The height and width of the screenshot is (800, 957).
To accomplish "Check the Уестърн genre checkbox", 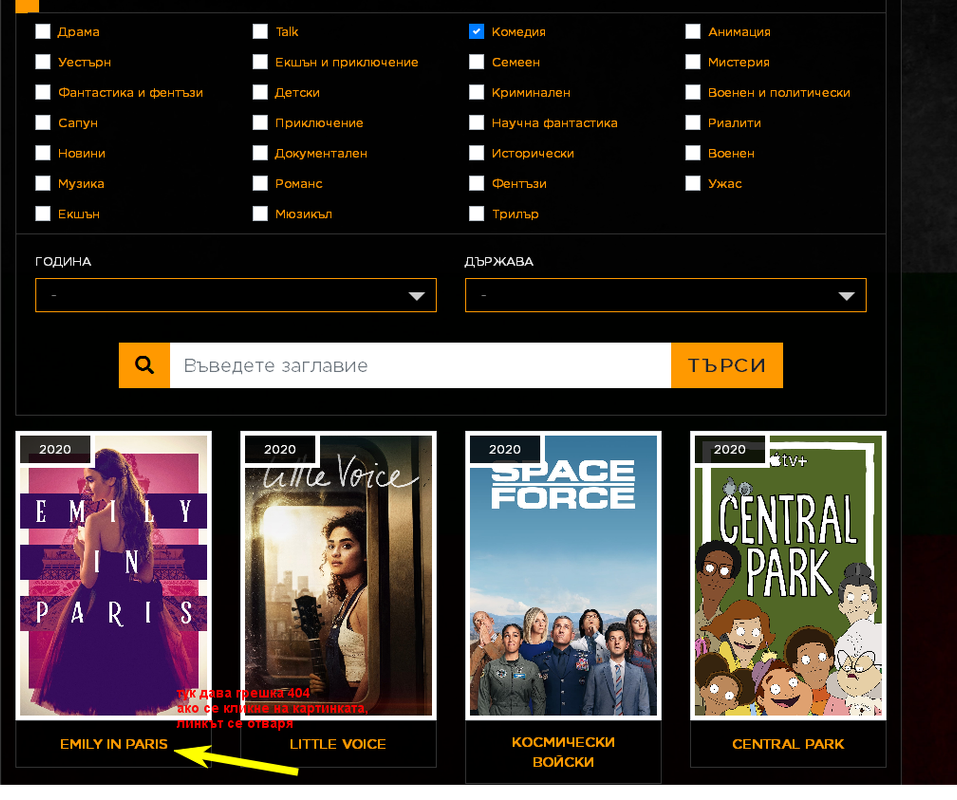I will pos(43,62).
